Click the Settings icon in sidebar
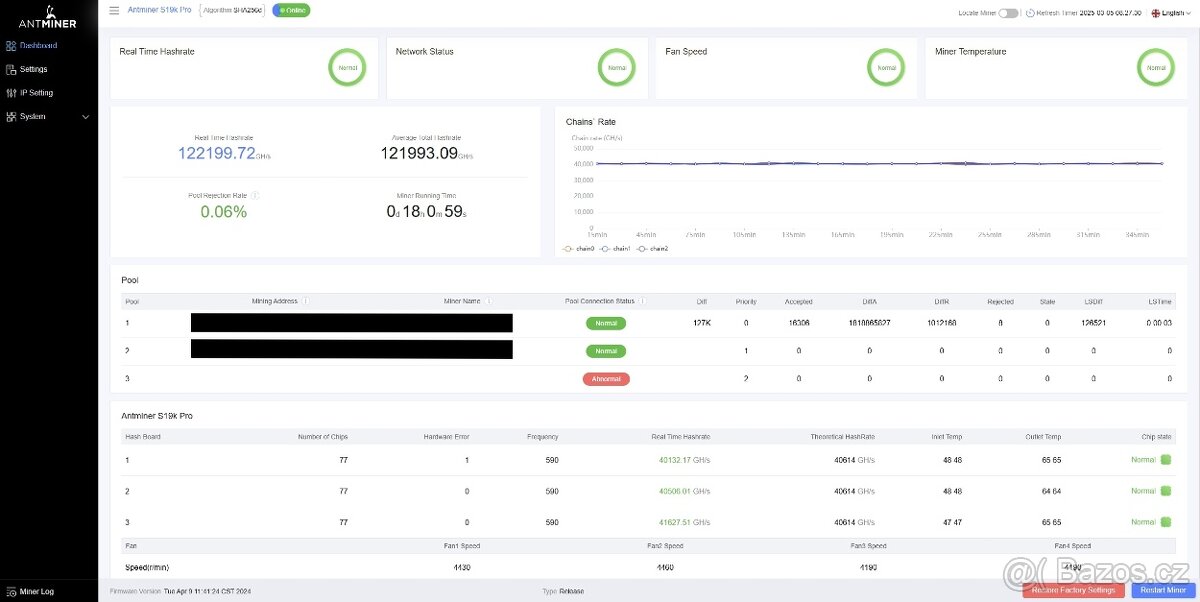 pos(11,69)
